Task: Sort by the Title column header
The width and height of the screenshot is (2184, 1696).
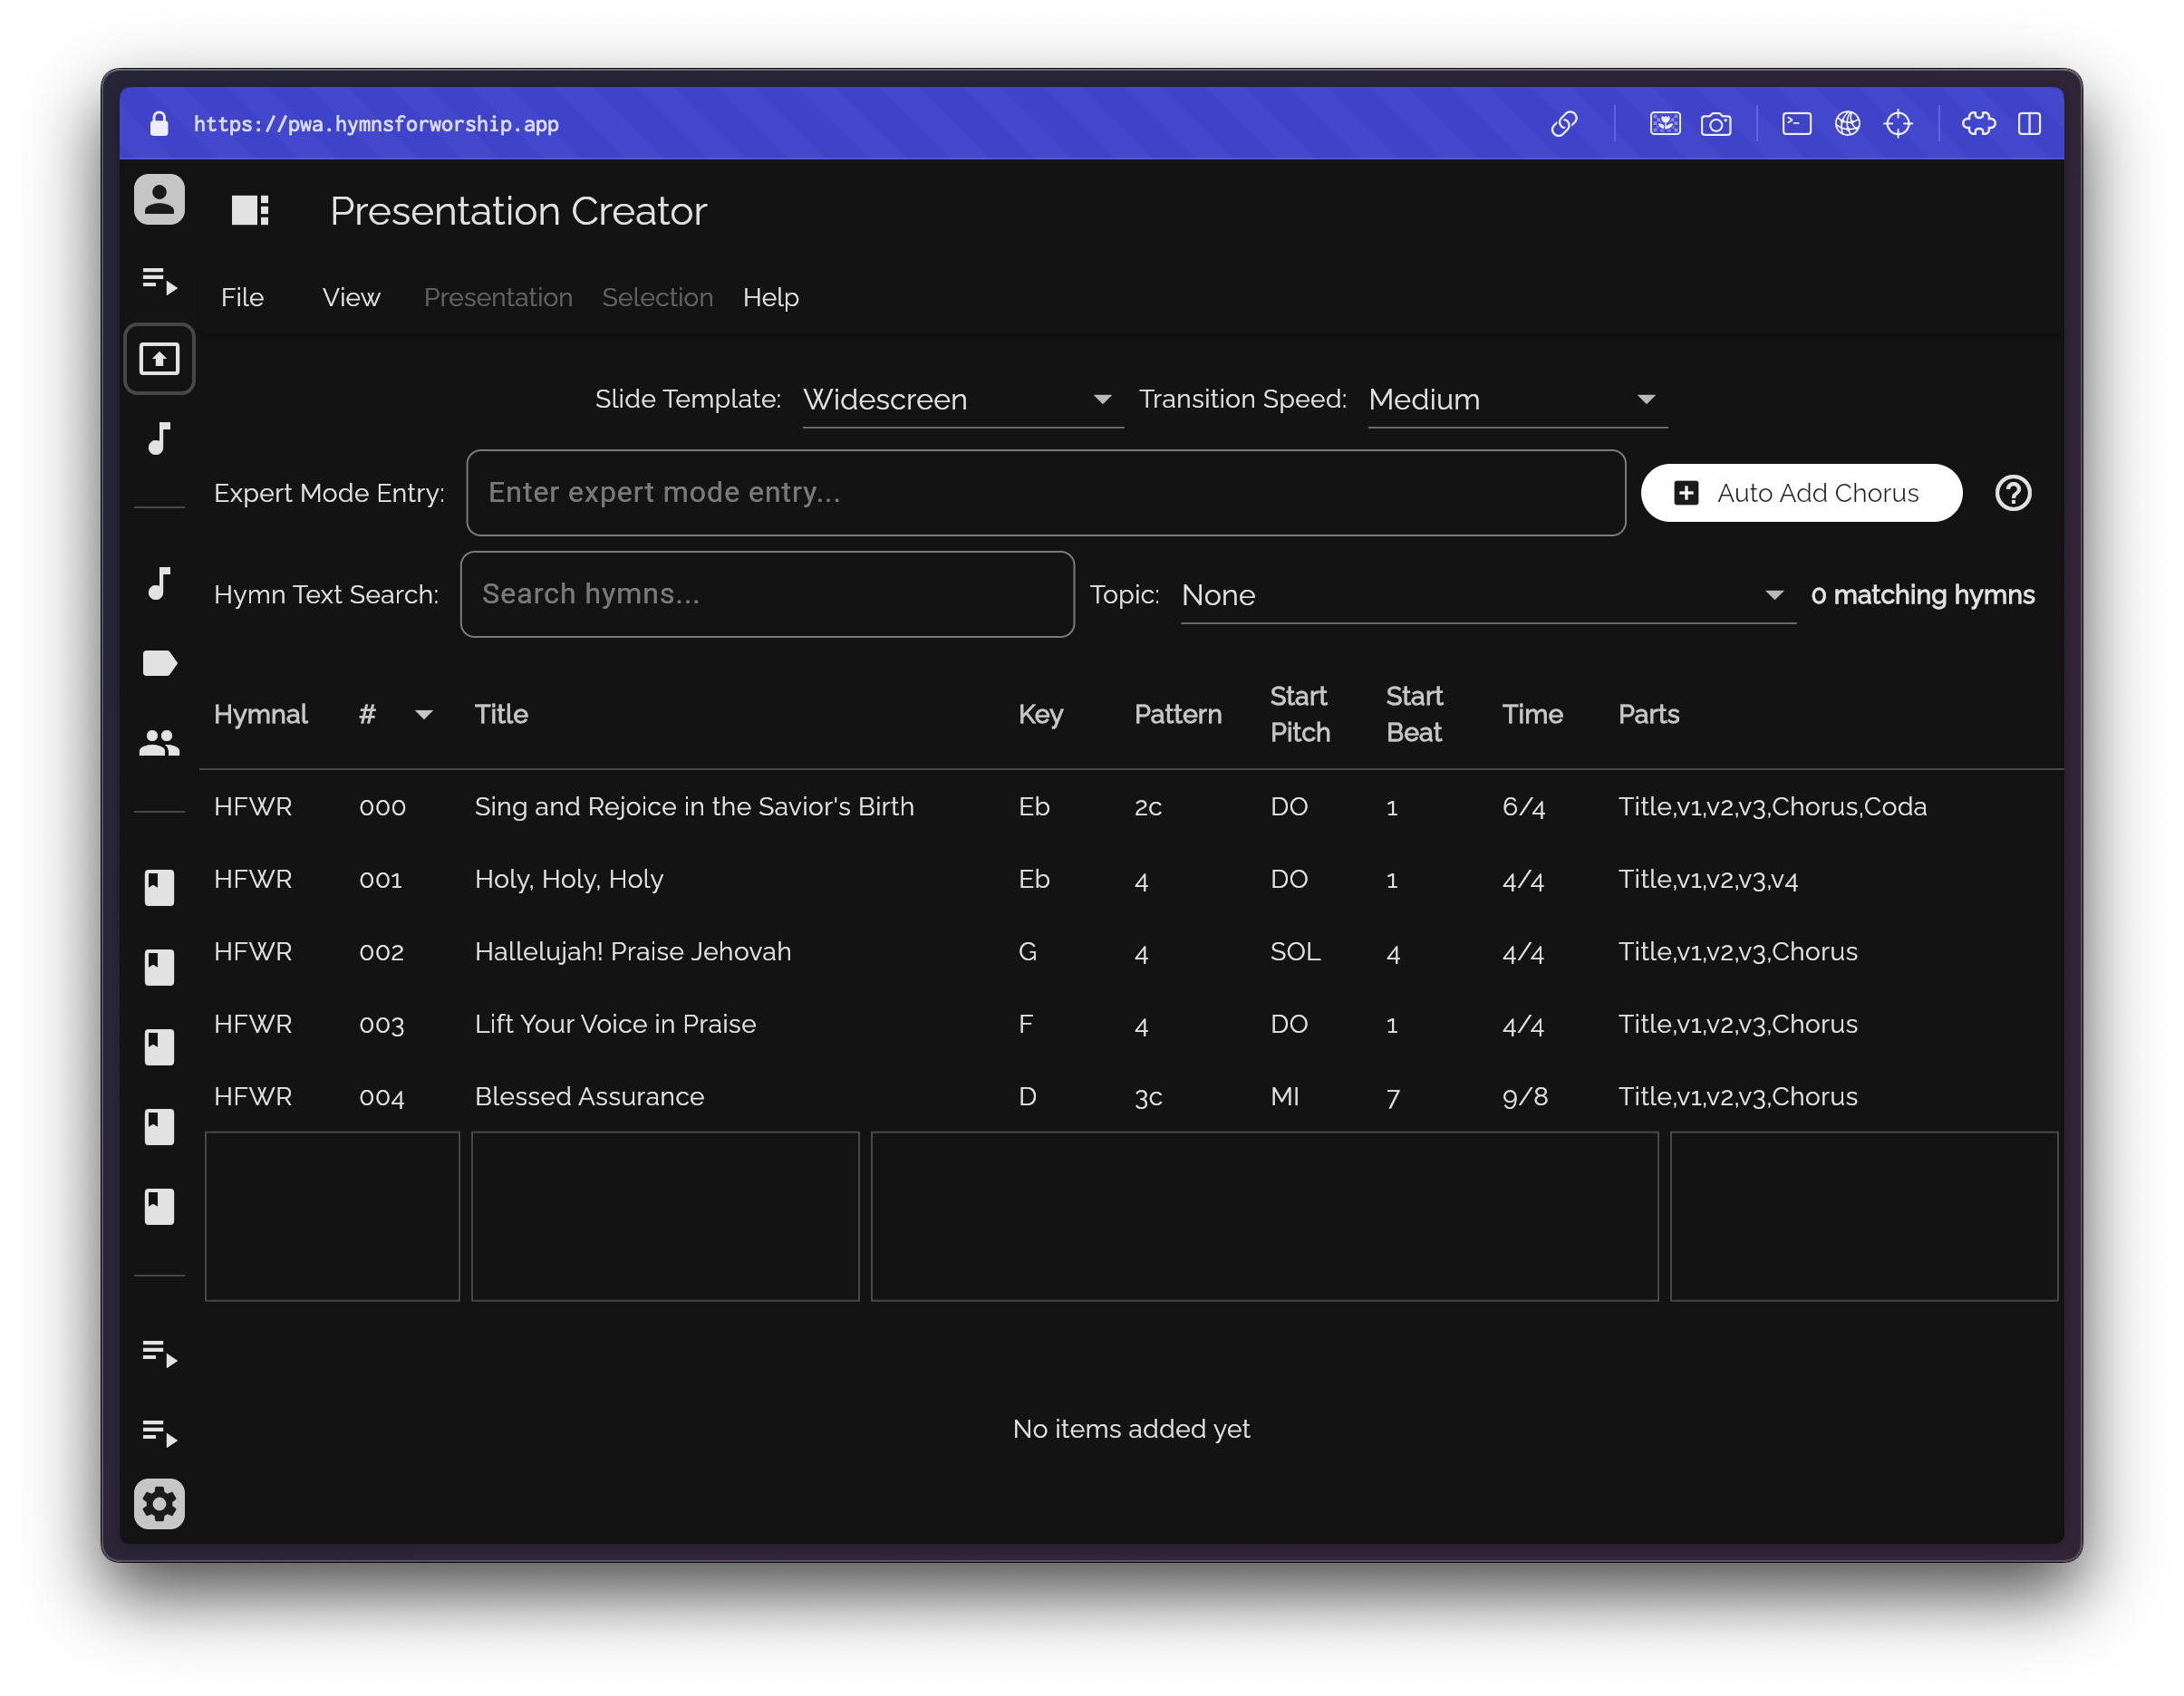Action: (x=501, y=715)
